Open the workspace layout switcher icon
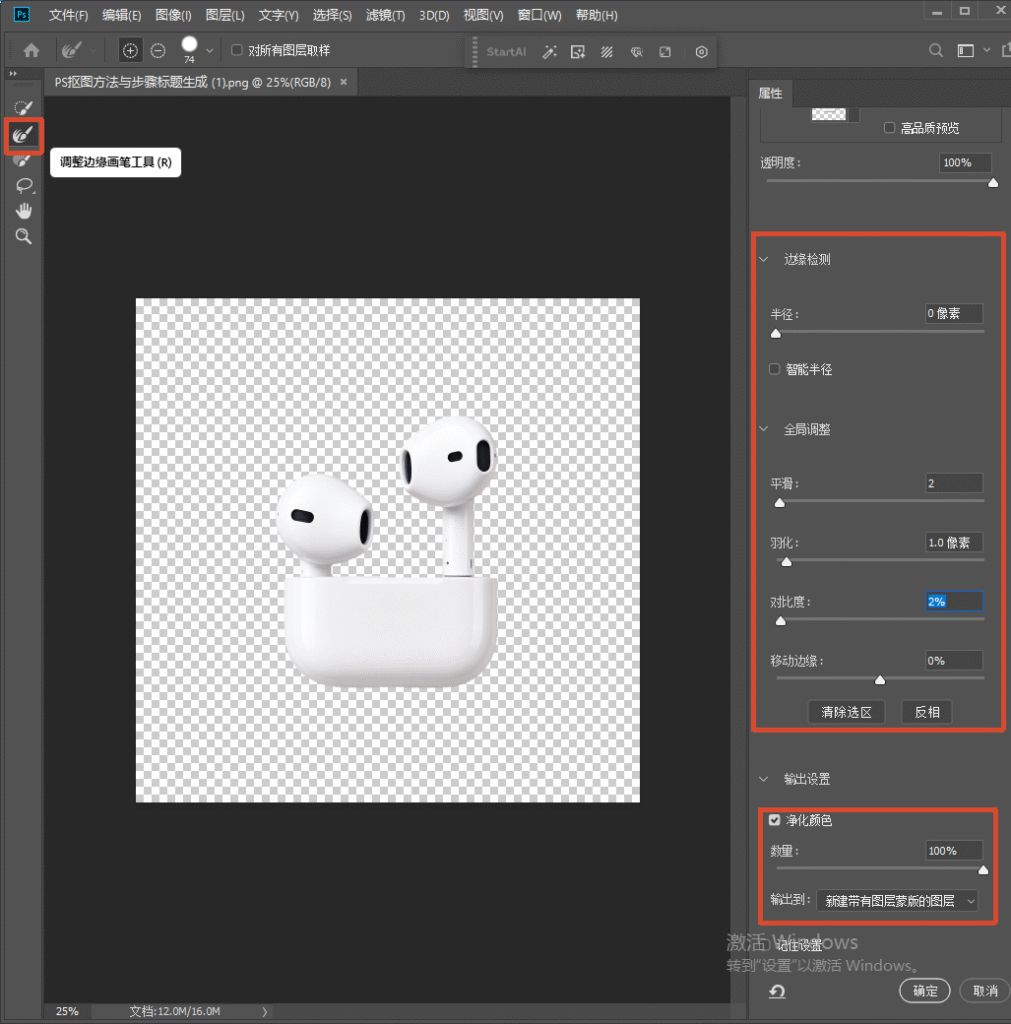Screen dimensions: 1011x1024 (966, 50)
